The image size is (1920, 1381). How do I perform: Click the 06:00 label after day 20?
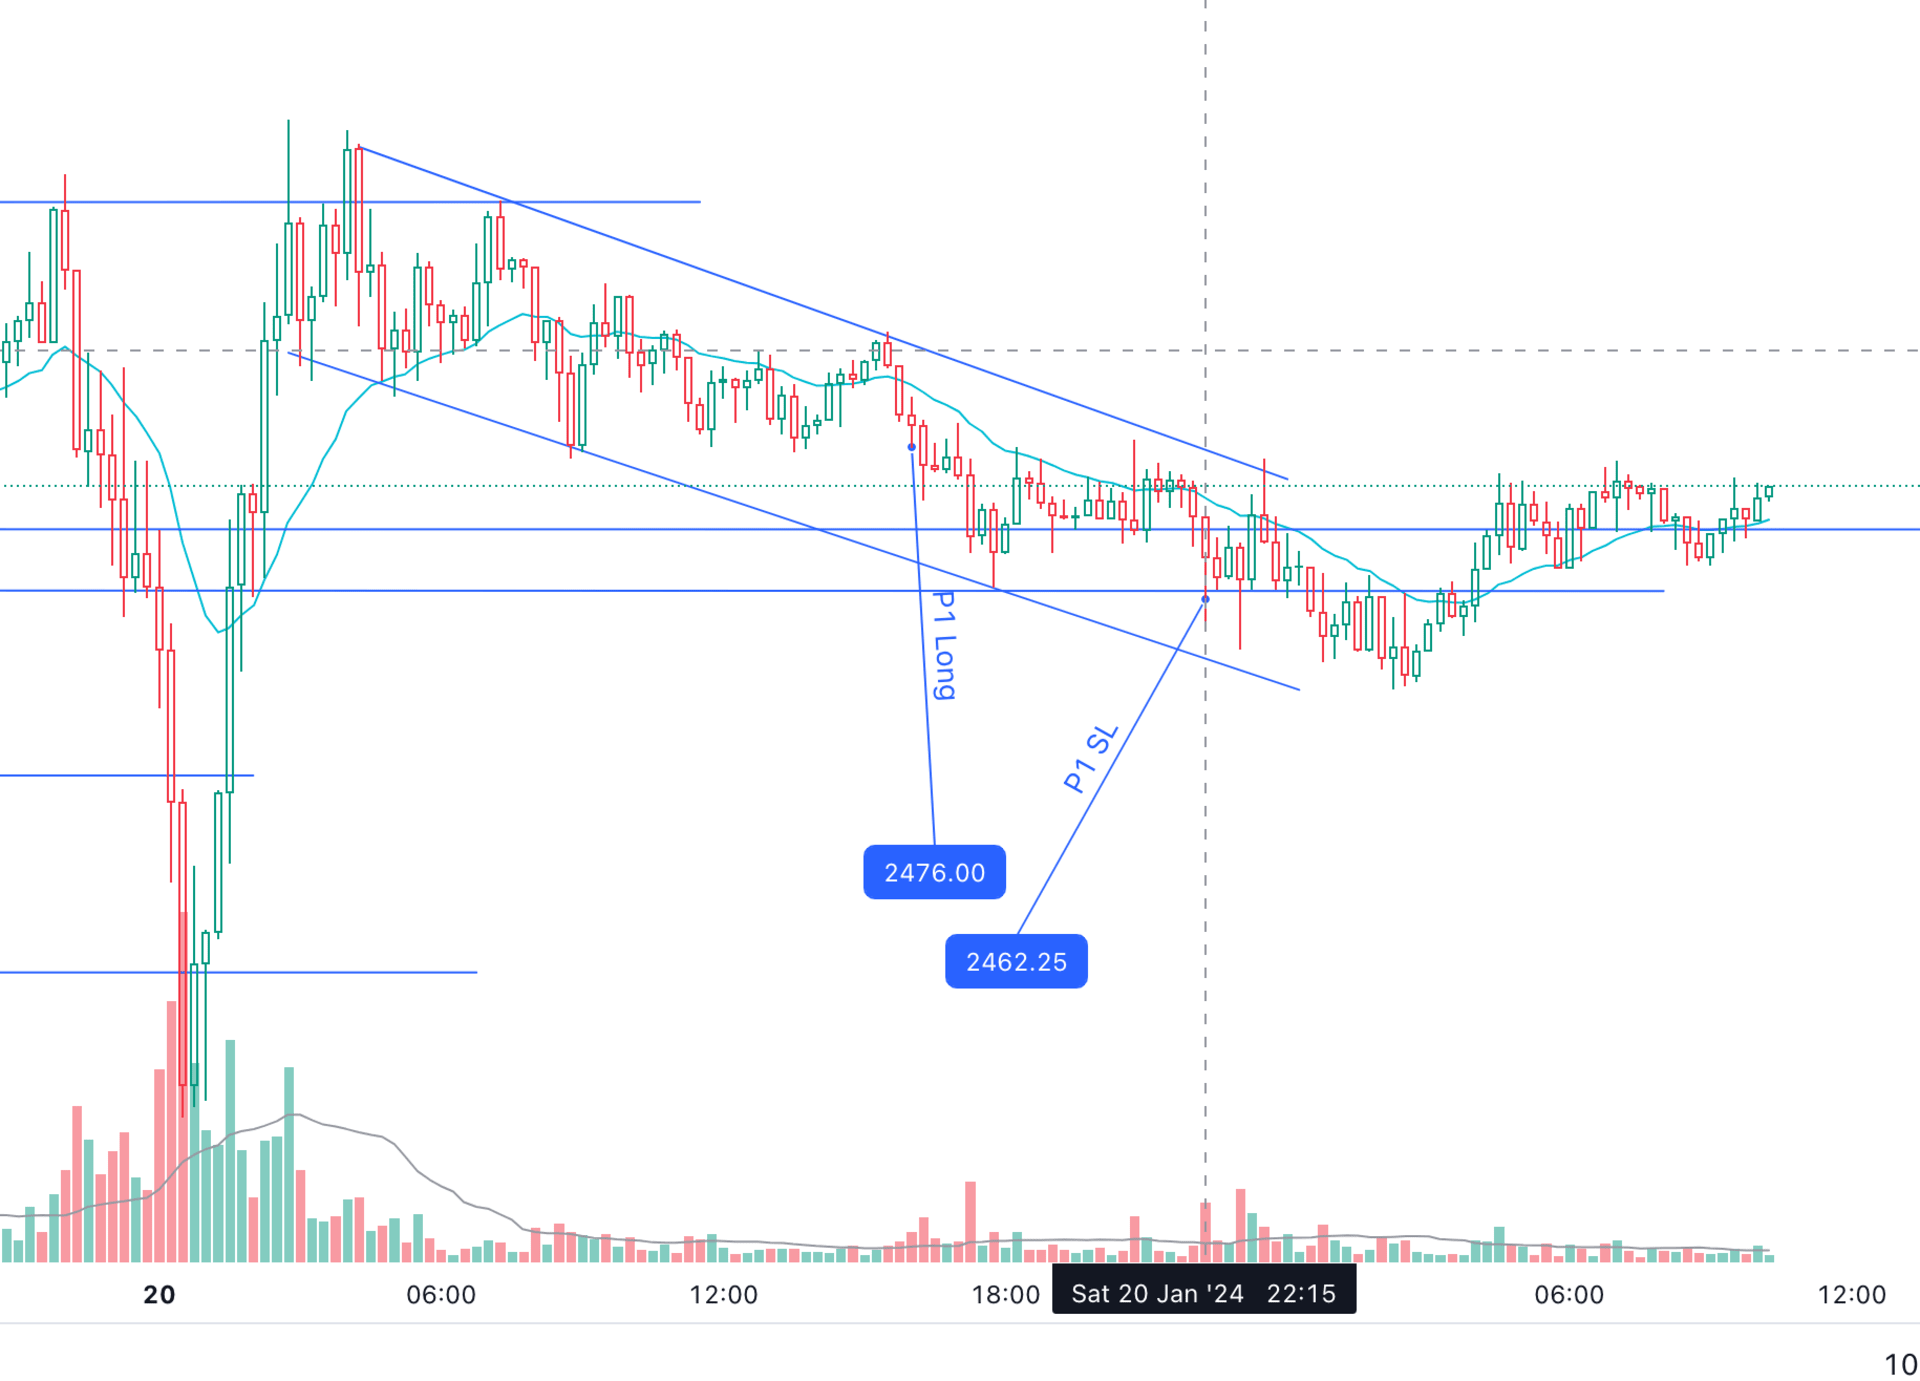click(x=441, y=1294)
